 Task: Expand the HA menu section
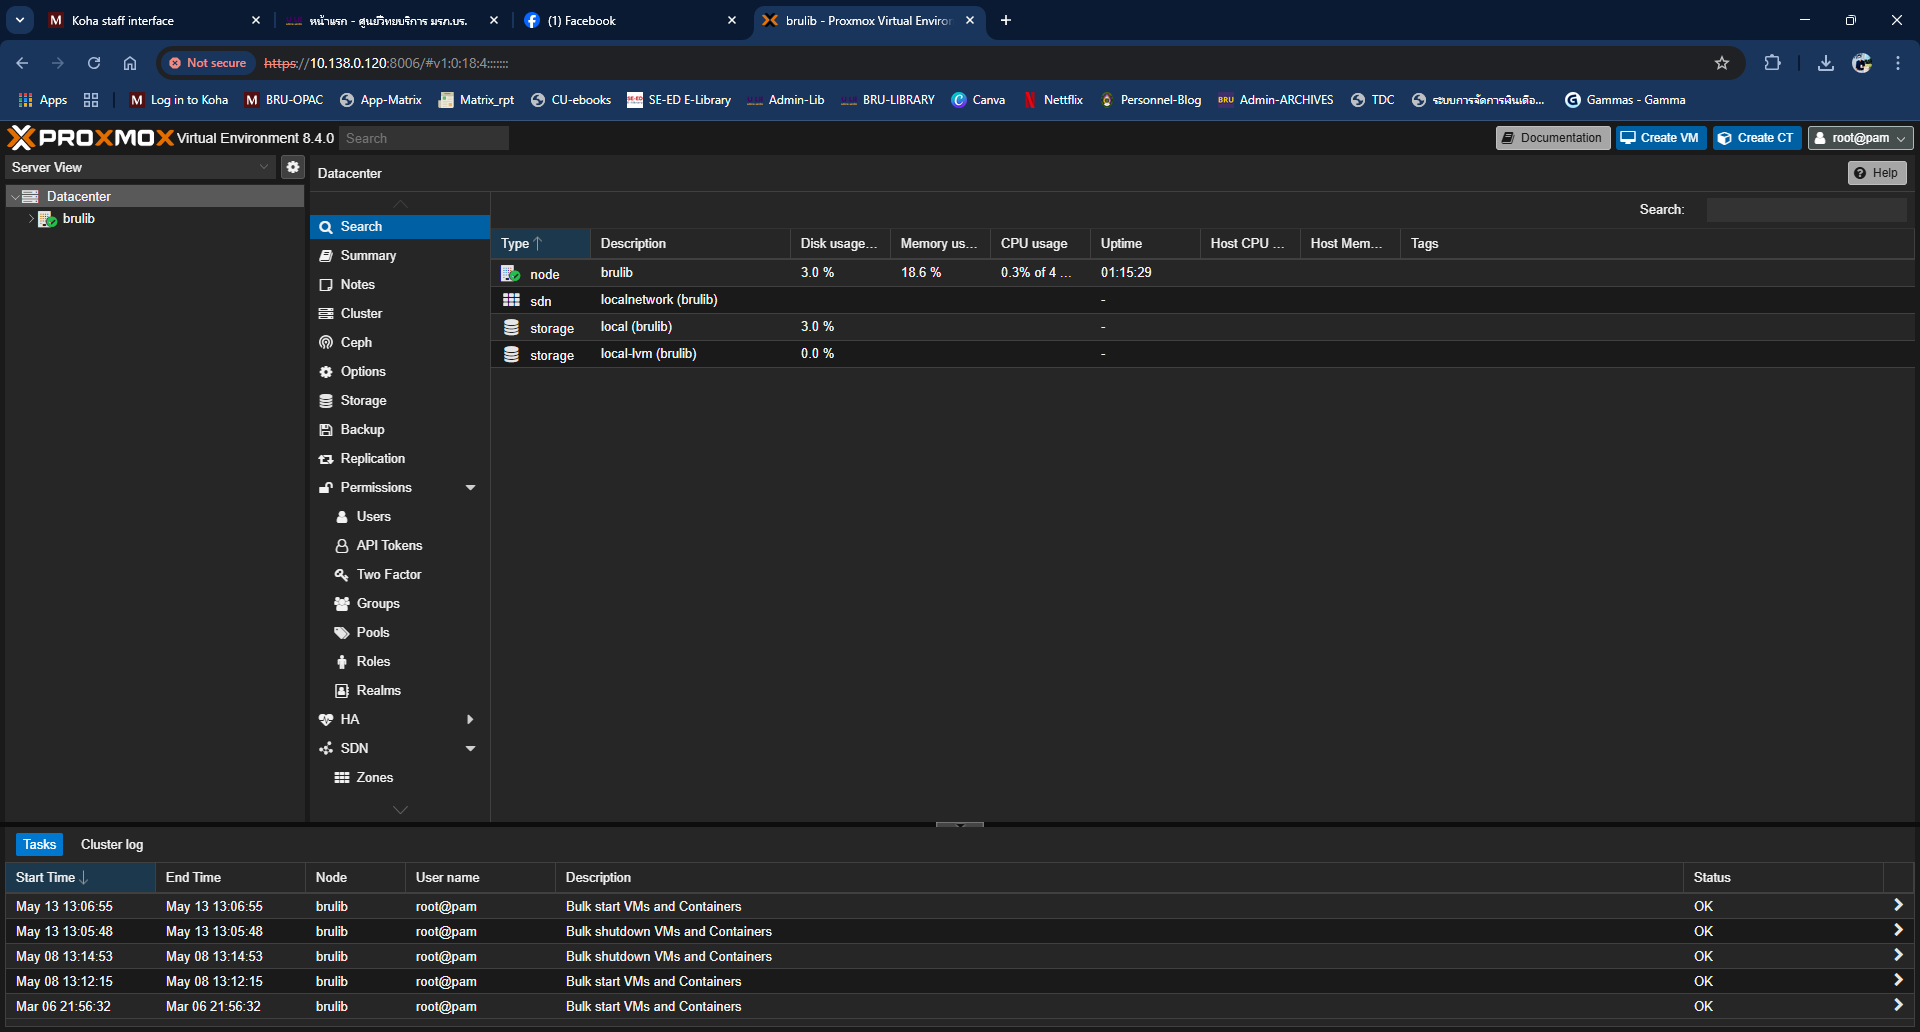tap(470, 720)
